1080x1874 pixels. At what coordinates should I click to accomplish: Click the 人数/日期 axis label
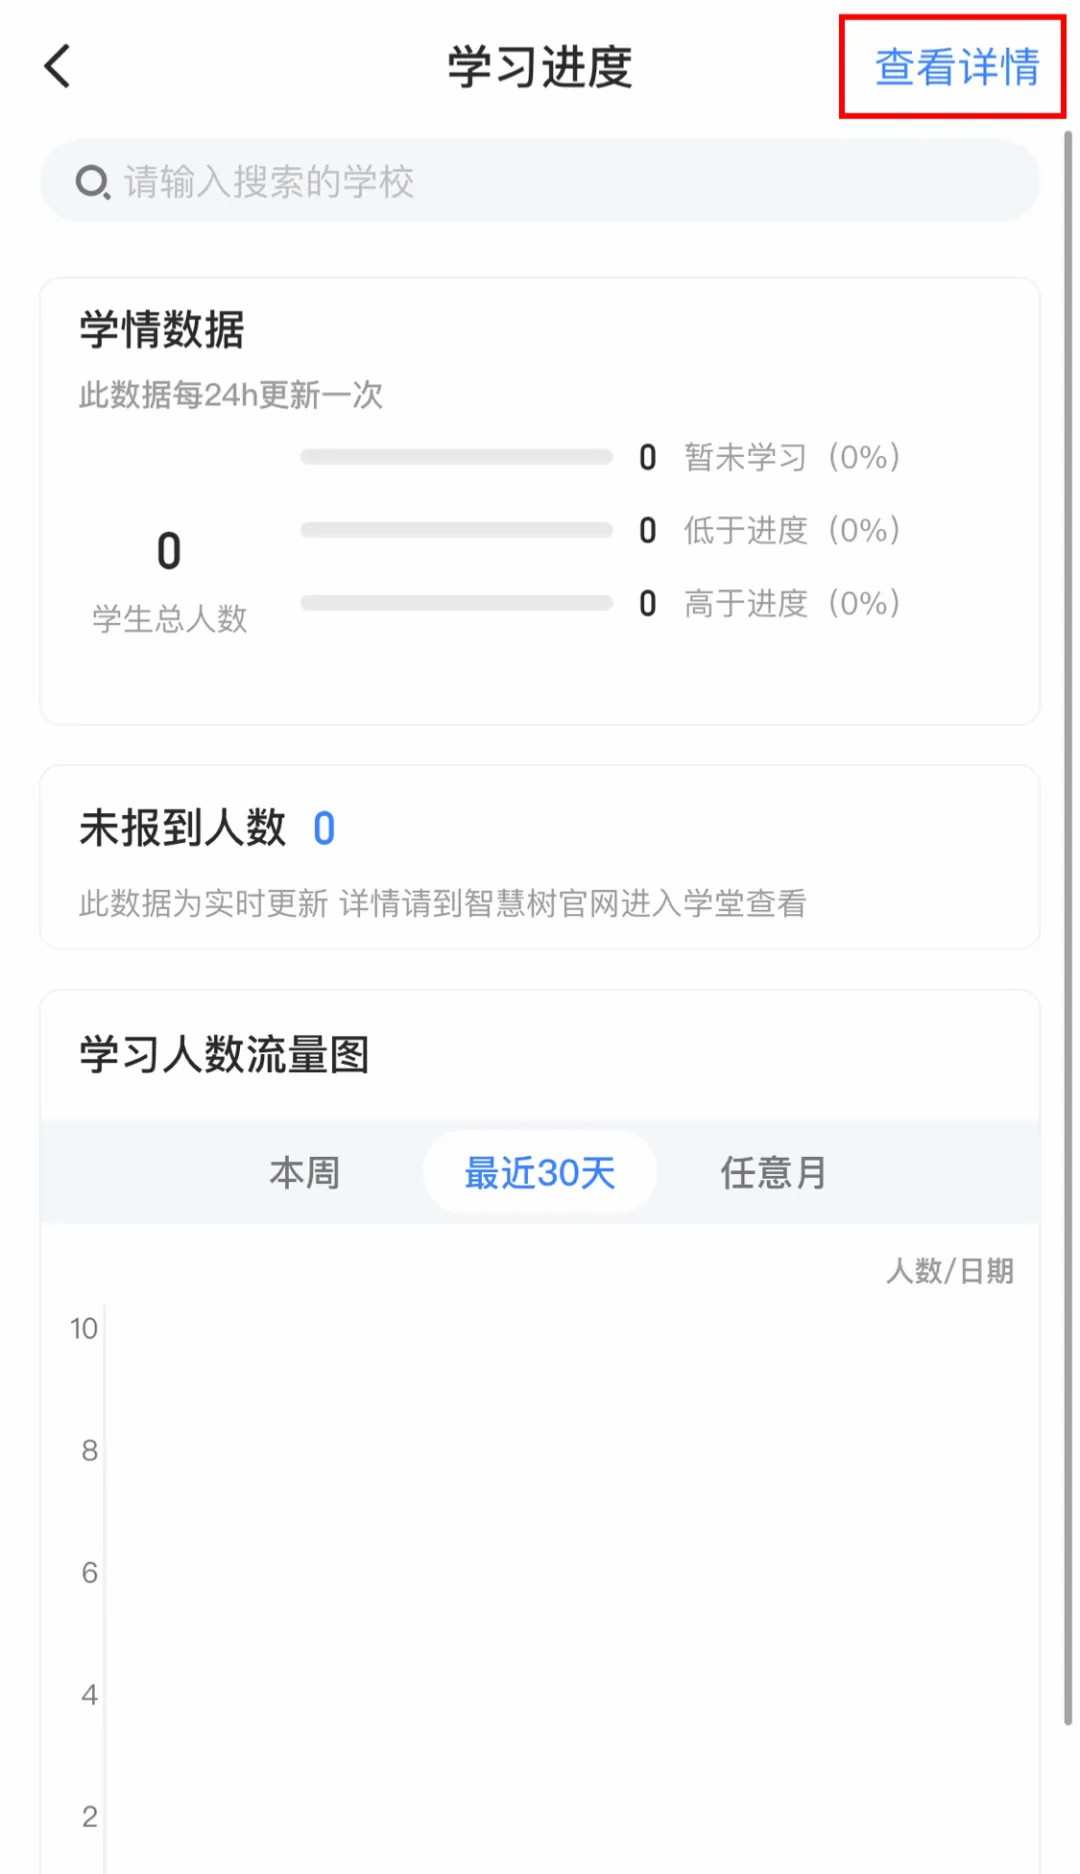(951, 1272)
